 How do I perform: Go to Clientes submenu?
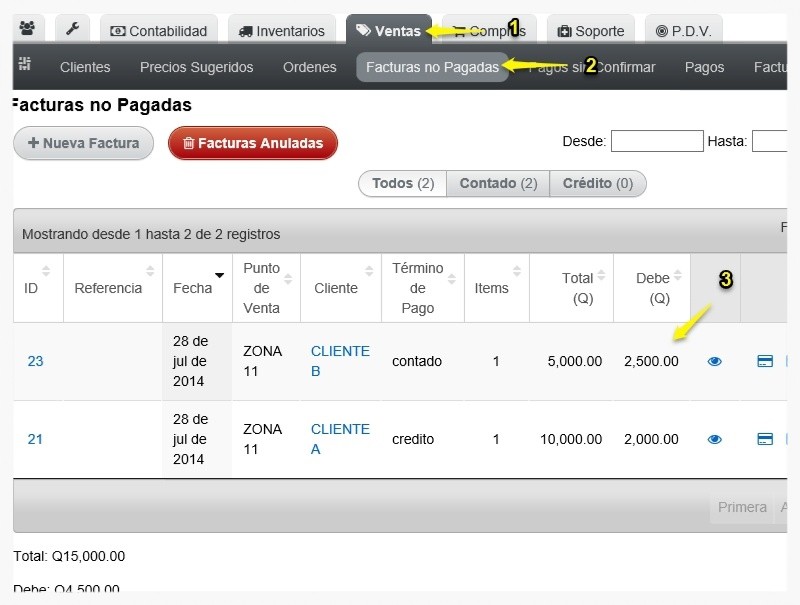pos(85,67)
